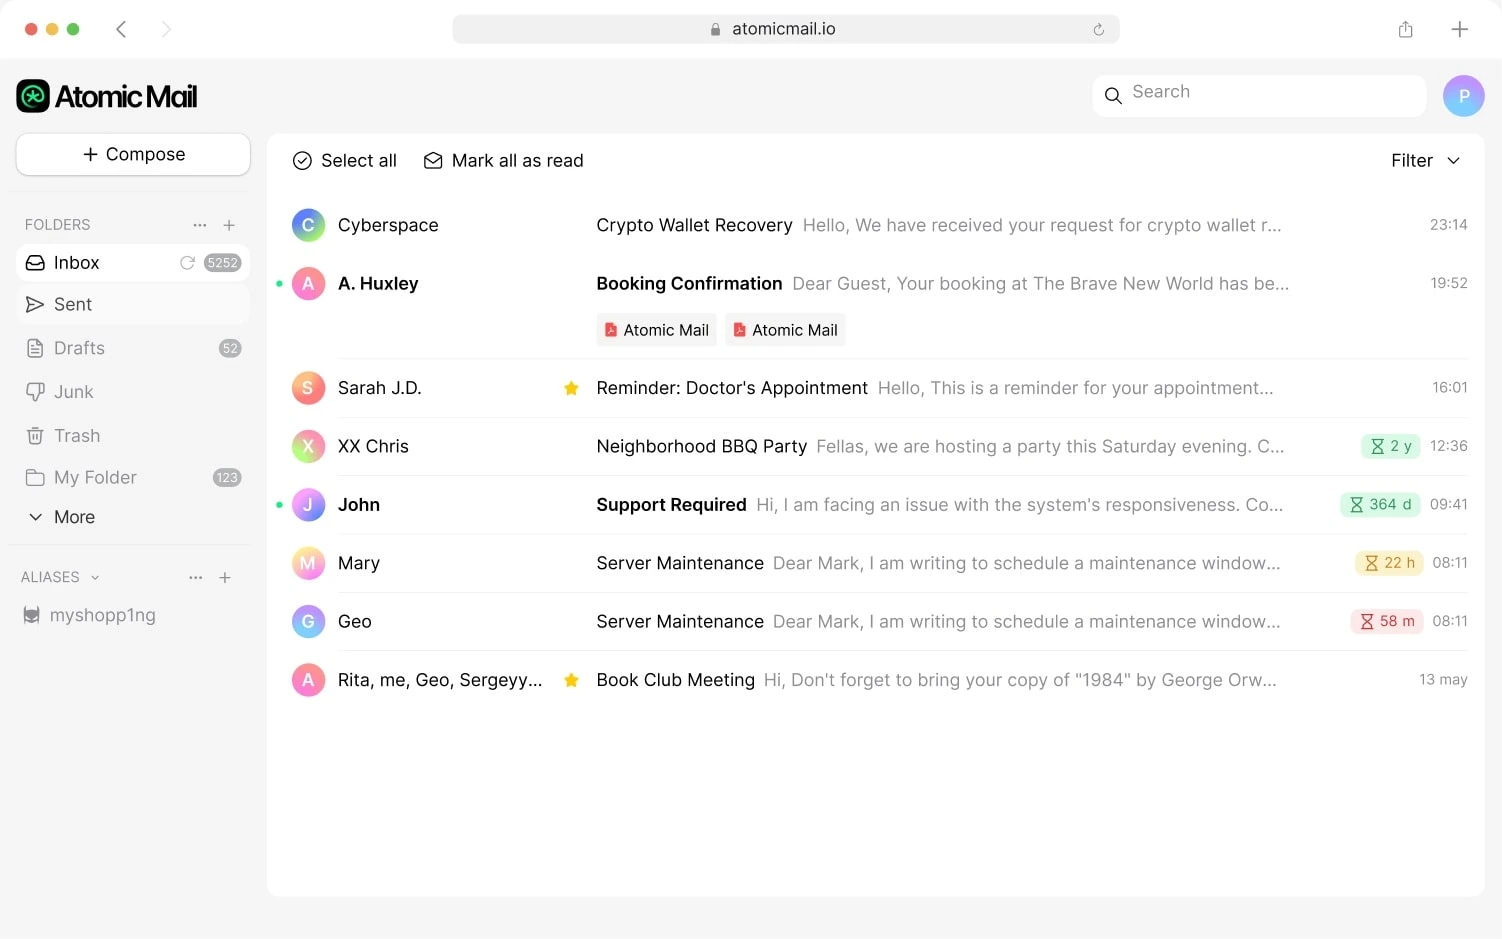The width and height of the screenshot is (1502, 939).
Task: Click the 22 h expiration badge
Action: pyautogui.click(x=1389, y=563)
